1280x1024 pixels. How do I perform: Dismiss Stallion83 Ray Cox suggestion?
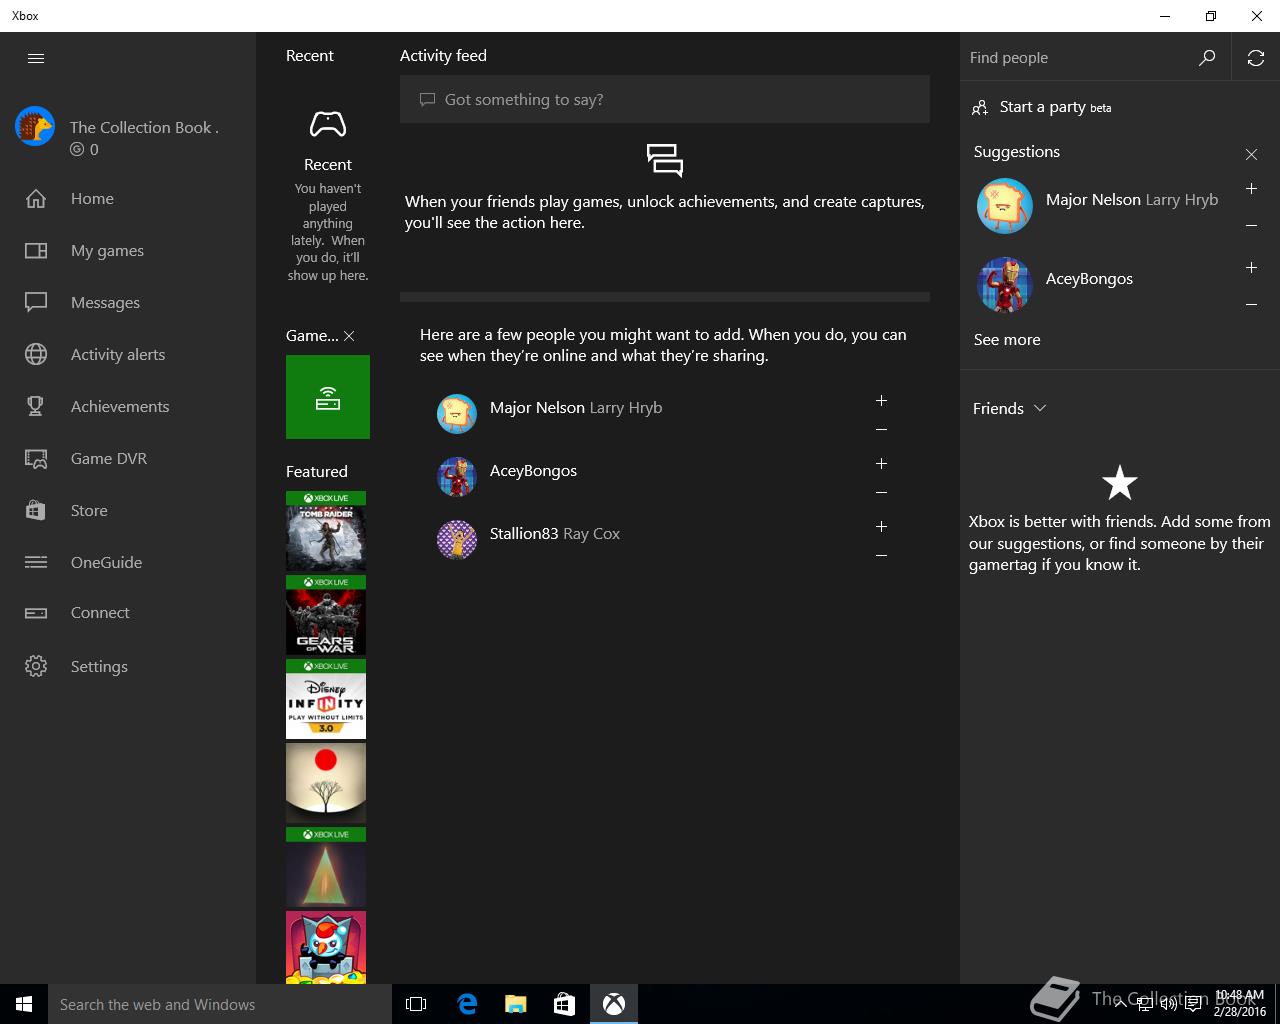click(x=881, y=555)
